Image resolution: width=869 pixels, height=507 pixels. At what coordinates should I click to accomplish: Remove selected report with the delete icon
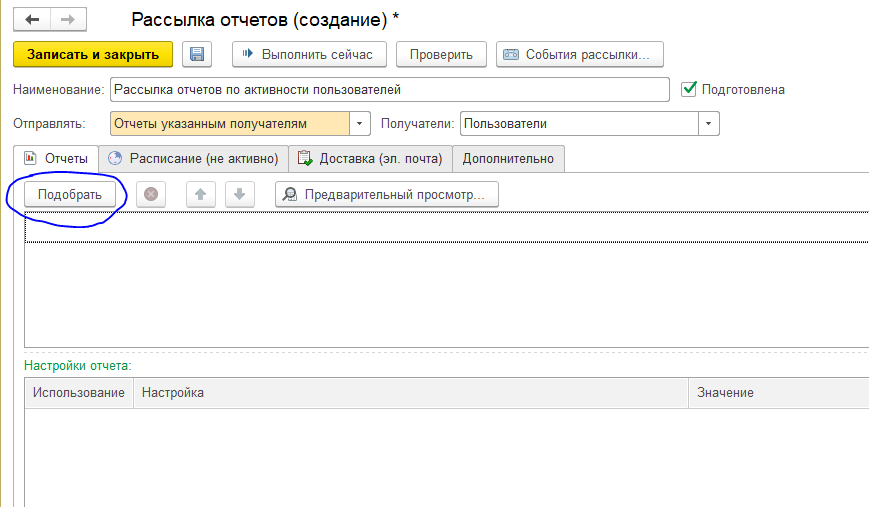coord(151,194)
